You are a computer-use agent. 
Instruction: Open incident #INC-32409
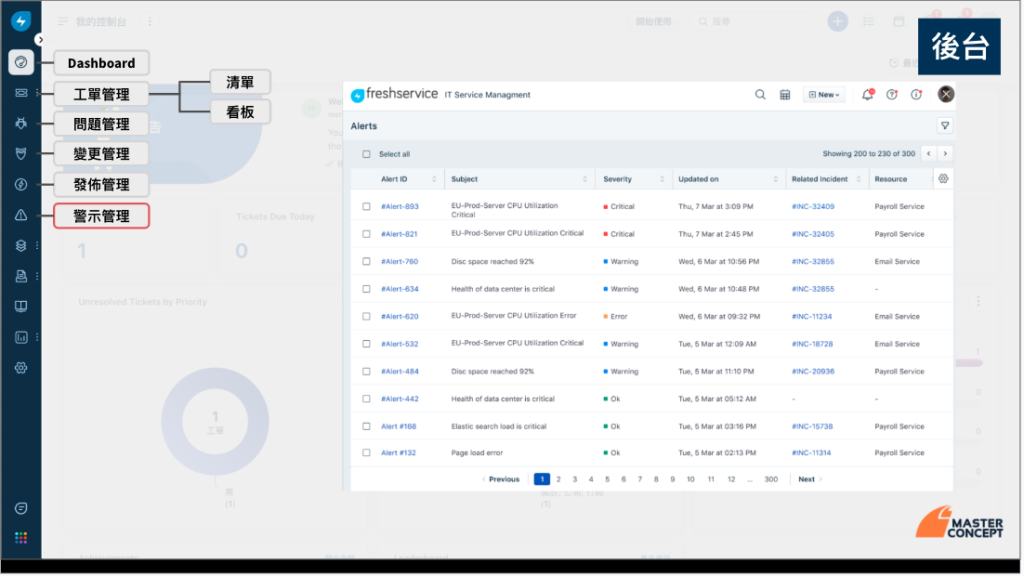pyautogui.click(x=814, y=207)
